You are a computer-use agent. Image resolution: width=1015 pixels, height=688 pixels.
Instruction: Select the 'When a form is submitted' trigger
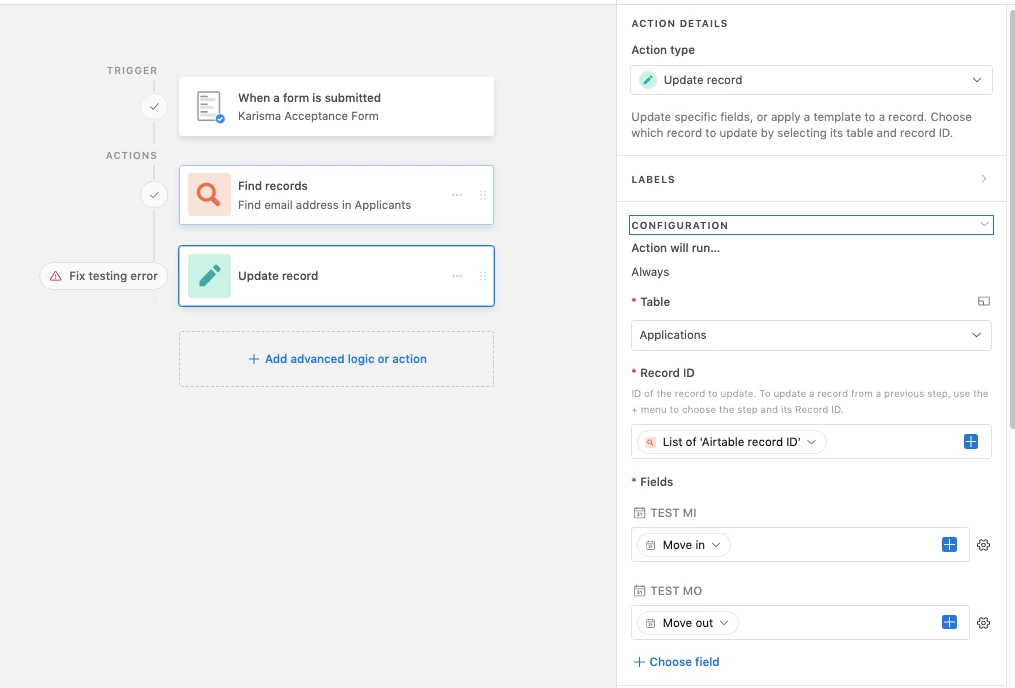336,107
